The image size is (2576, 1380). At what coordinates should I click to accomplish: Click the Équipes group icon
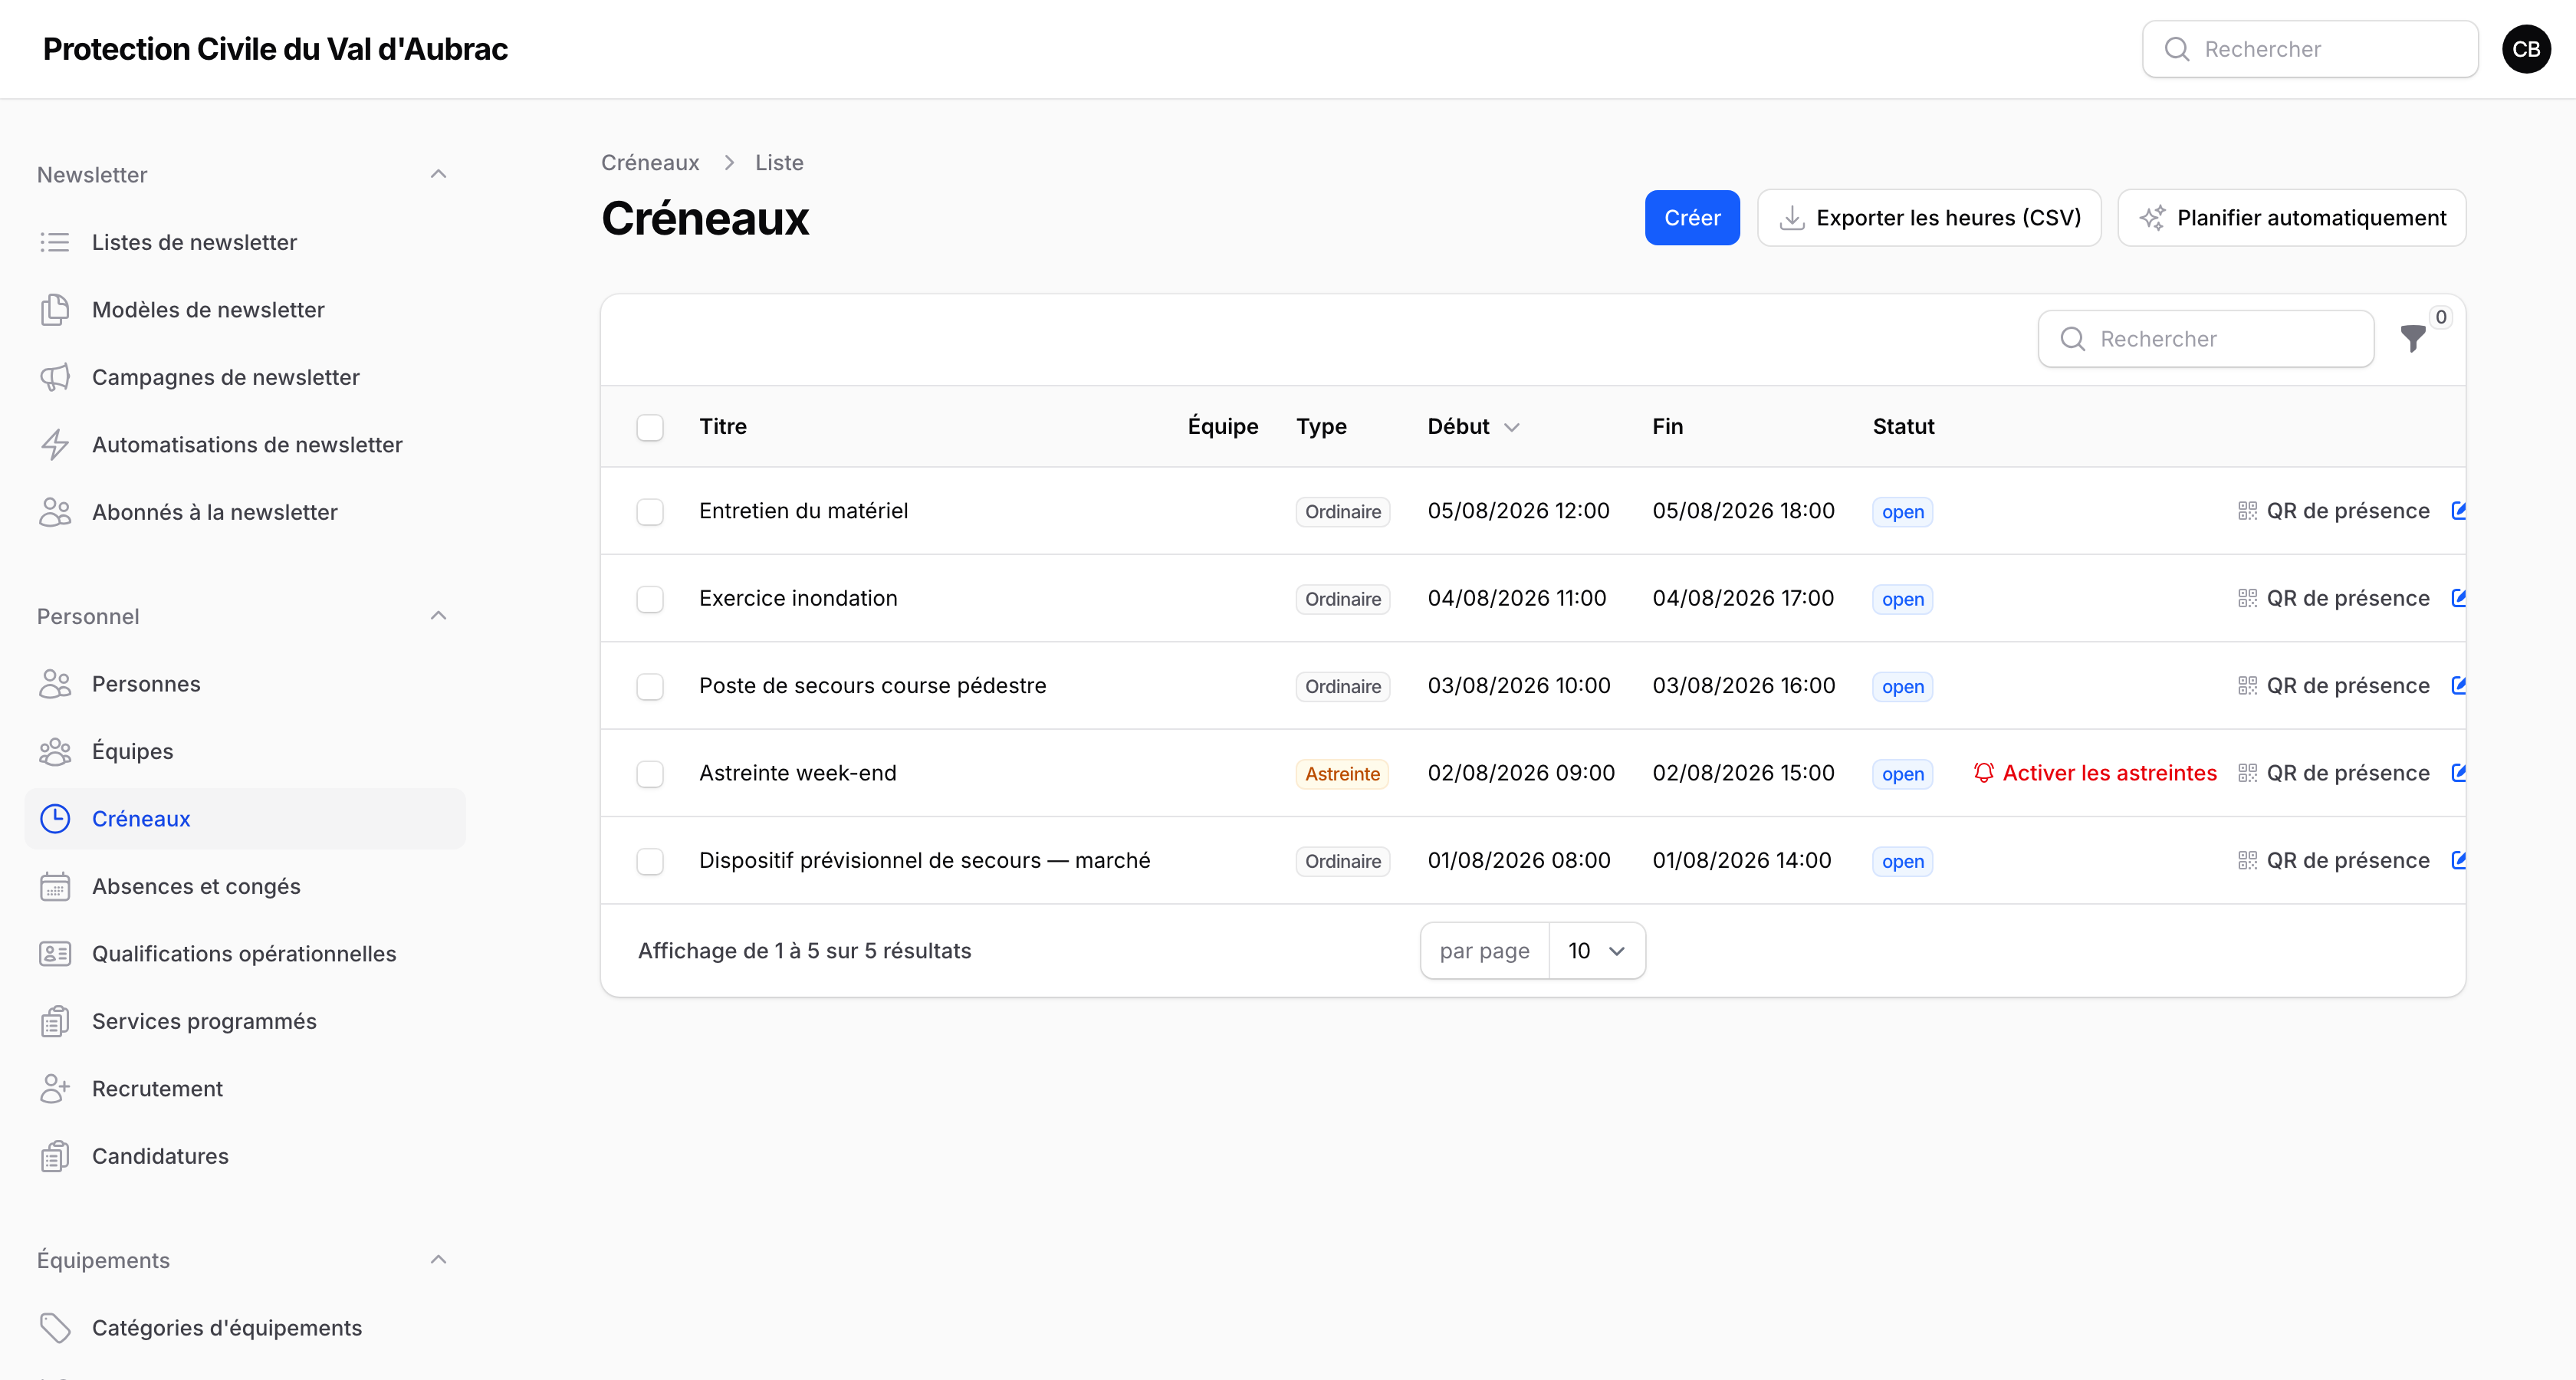(55, 751)
